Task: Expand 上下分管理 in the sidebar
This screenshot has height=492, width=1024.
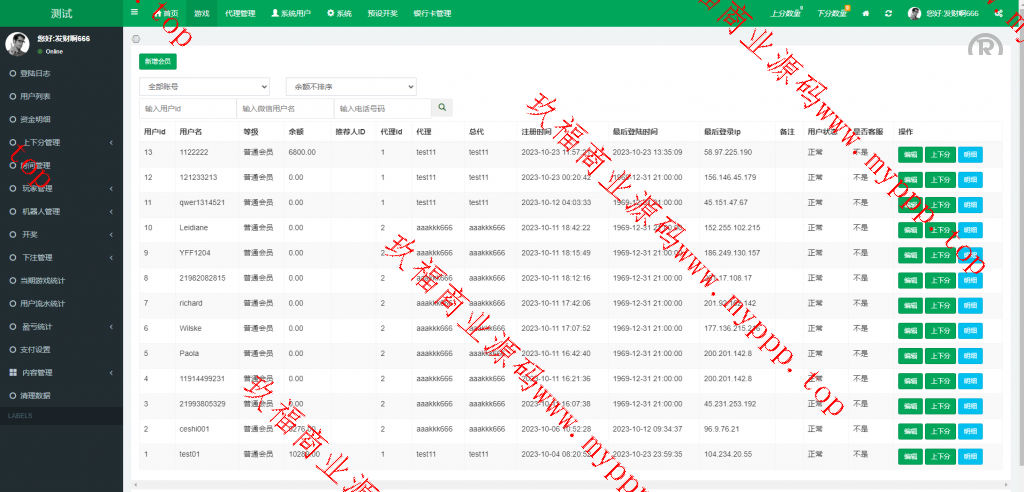Action: pyautogui.click(x=60, y=142)
